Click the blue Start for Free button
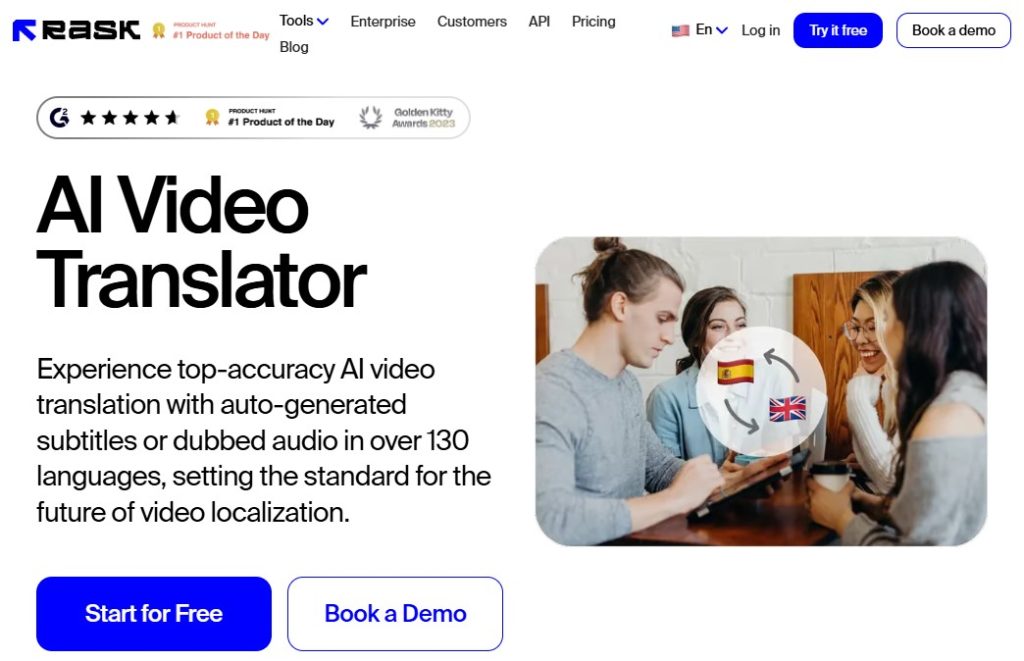Screen dimensions: 1024x661 click(x=153, y=613)
